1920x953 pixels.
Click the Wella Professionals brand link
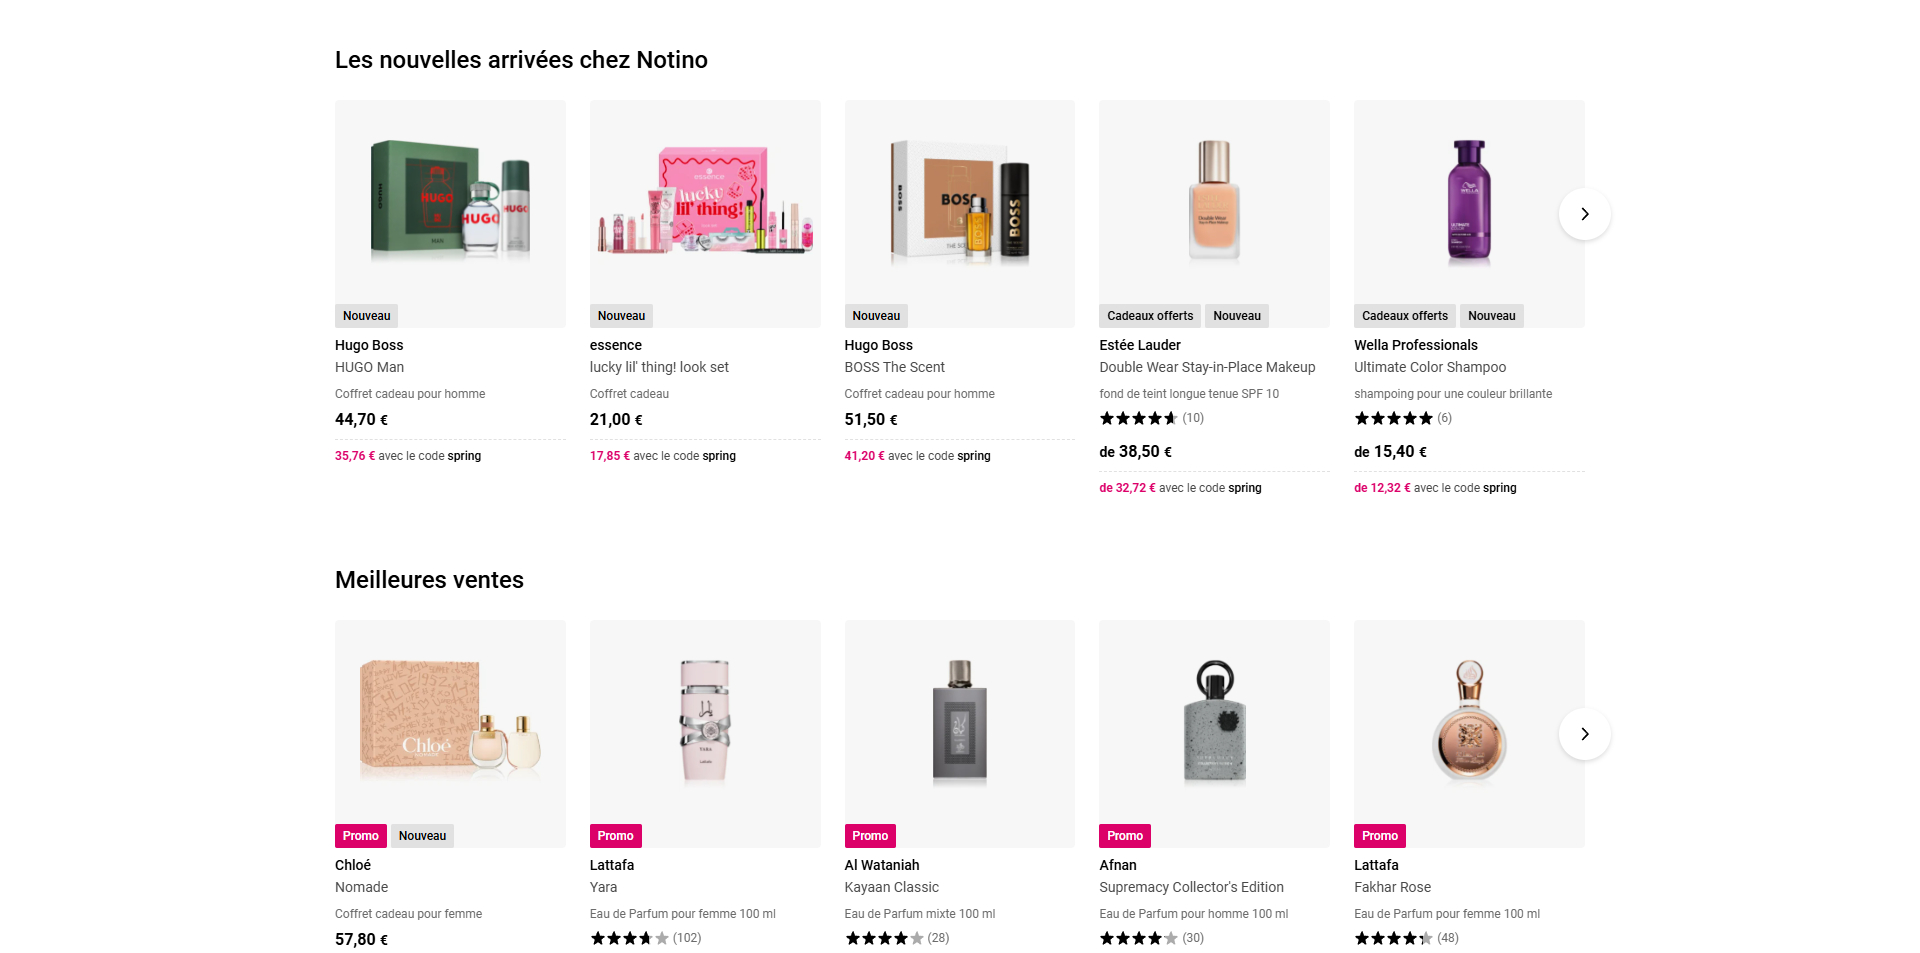click(x=1416, y=345)
